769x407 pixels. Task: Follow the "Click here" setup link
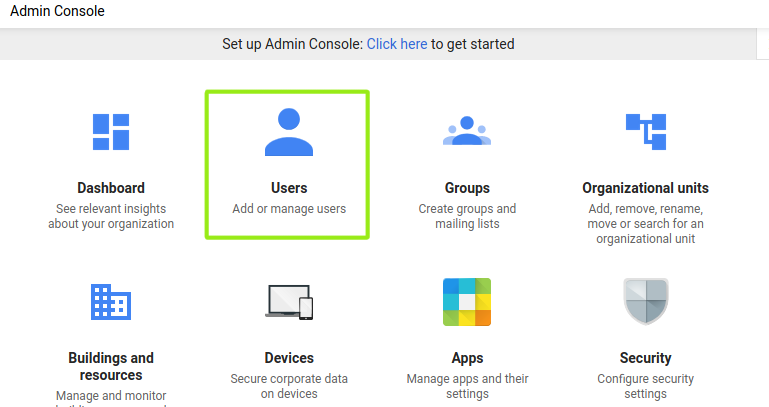397,44
